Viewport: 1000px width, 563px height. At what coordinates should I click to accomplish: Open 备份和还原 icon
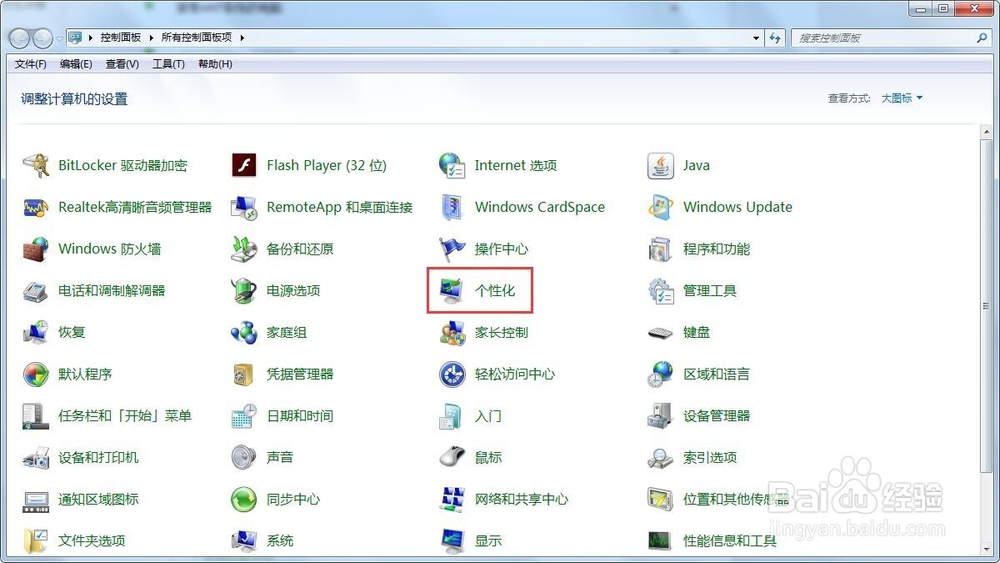pos(244,249)
